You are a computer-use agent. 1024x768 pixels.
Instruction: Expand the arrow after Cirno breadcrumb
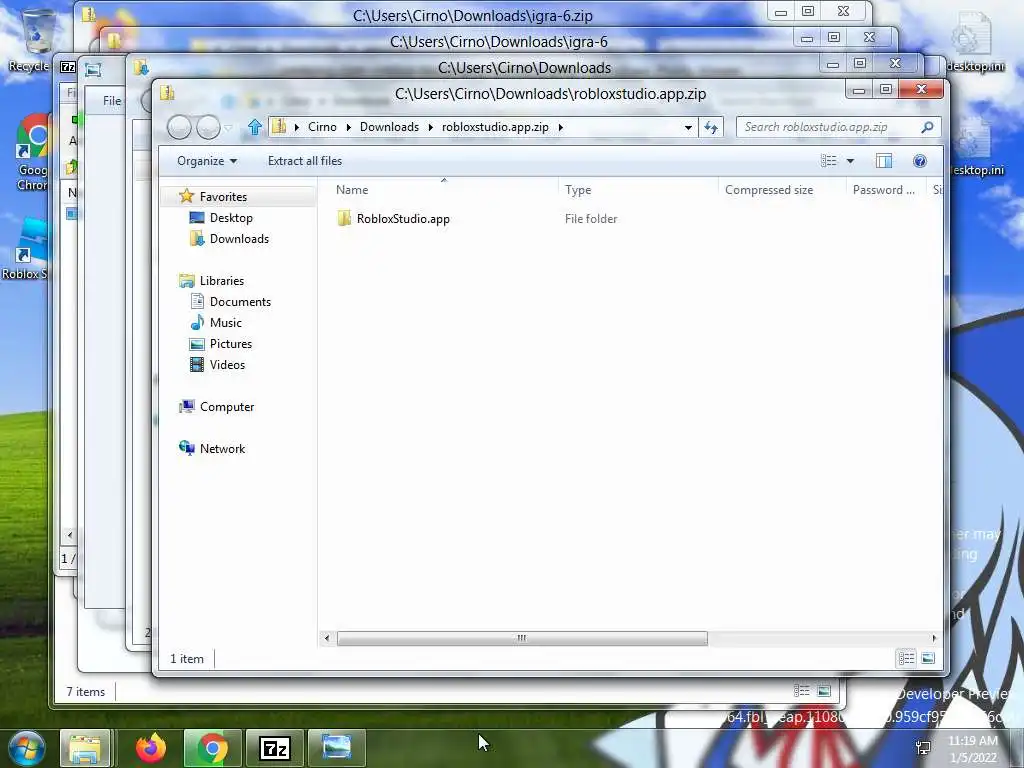[x=348, y=127]
